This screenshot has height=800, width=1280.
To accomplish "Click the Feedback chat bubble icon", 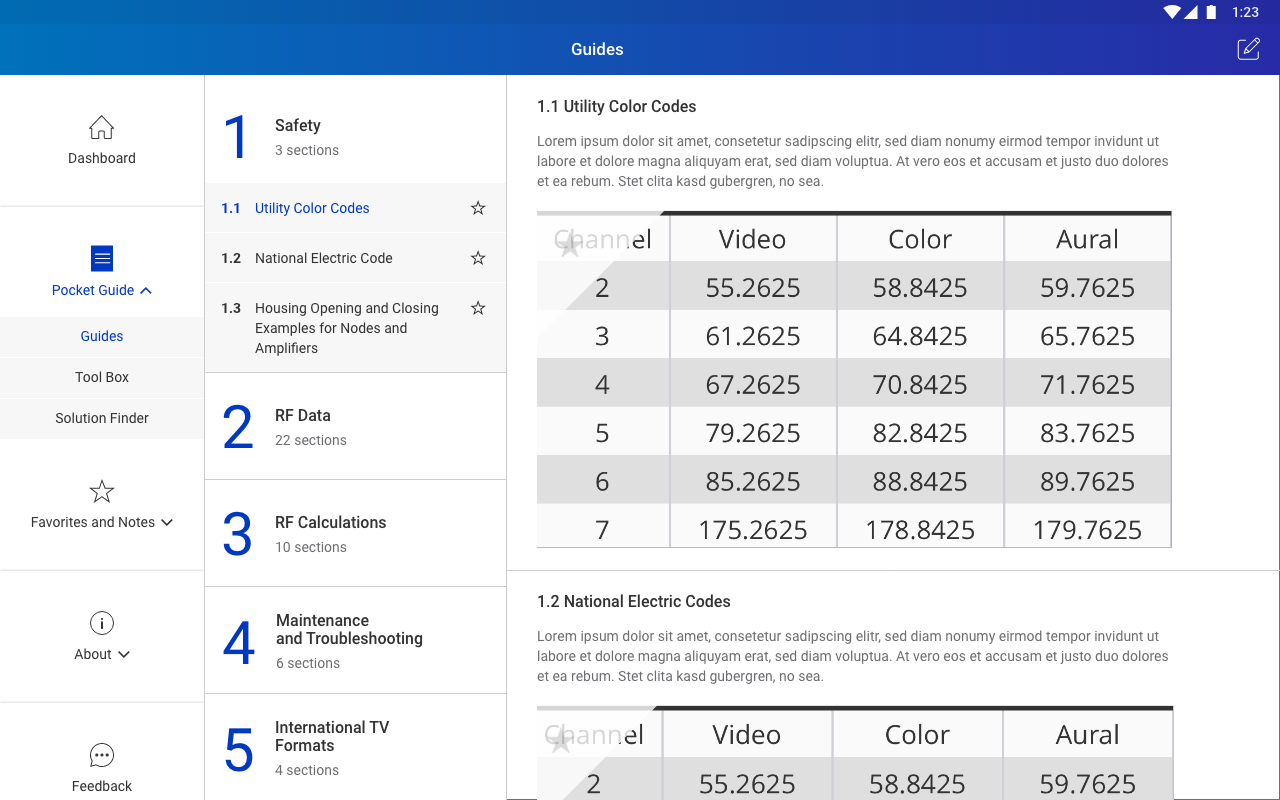I will coord(101,755).
